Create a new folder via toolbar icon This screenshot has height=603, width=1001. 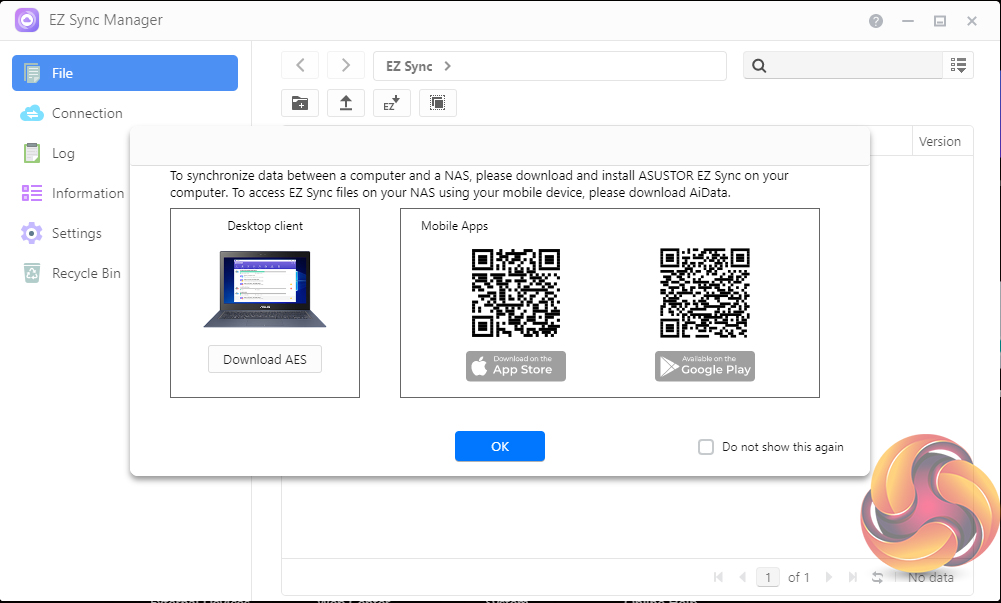click(x=300, y=103)
